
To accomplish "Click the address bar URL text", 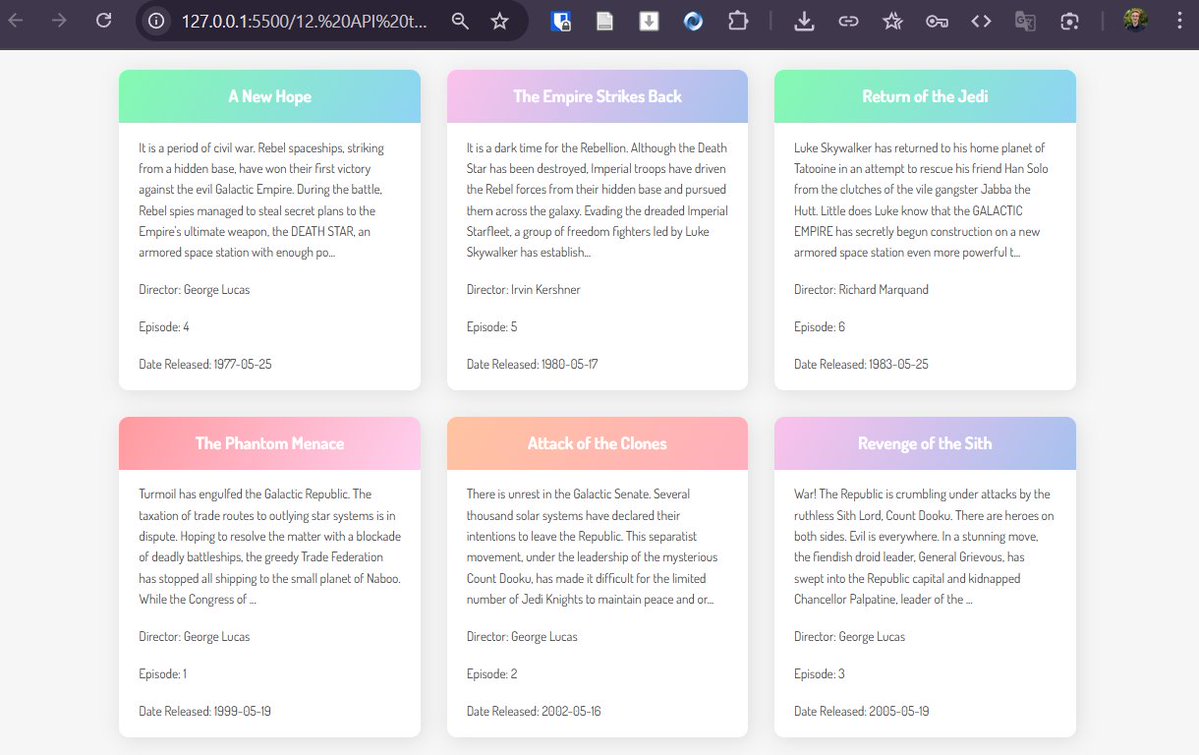I will [x=304, y=21].
